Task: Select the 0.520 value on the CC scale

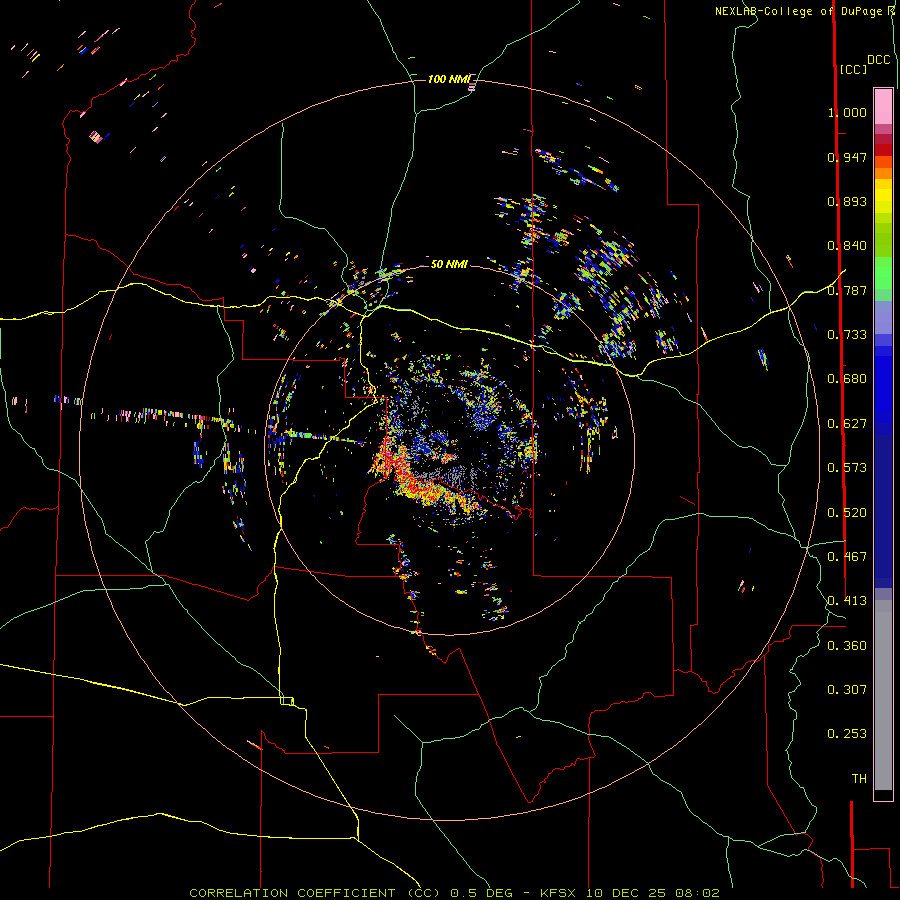Action: tap(847, 512)
